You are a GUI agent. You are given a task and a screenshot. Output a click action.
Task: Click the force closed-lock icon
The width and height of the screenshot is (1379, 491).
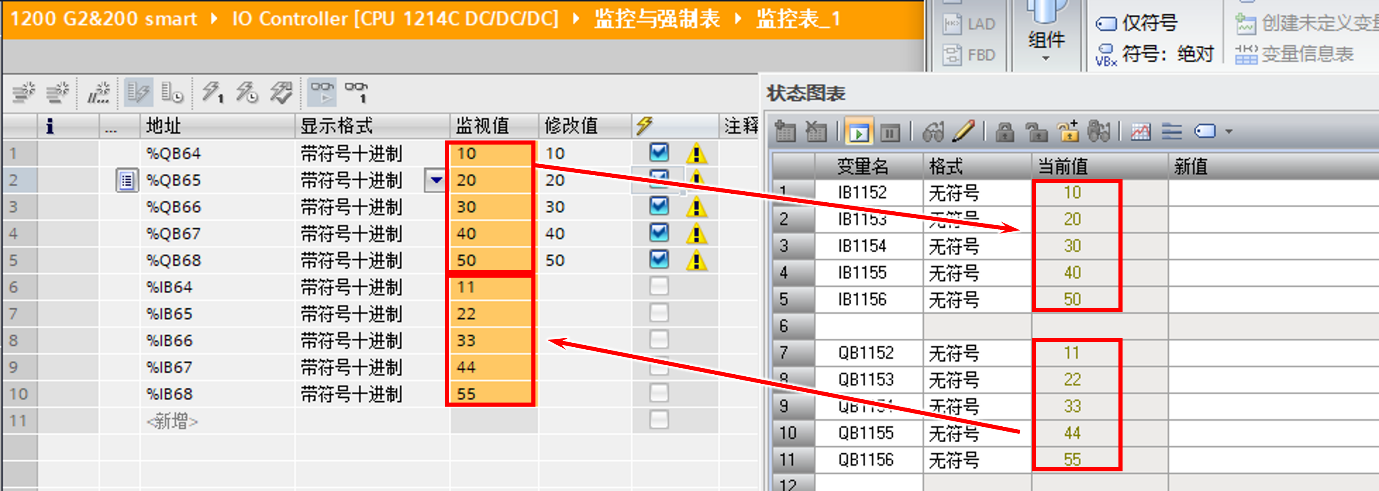1006,131
